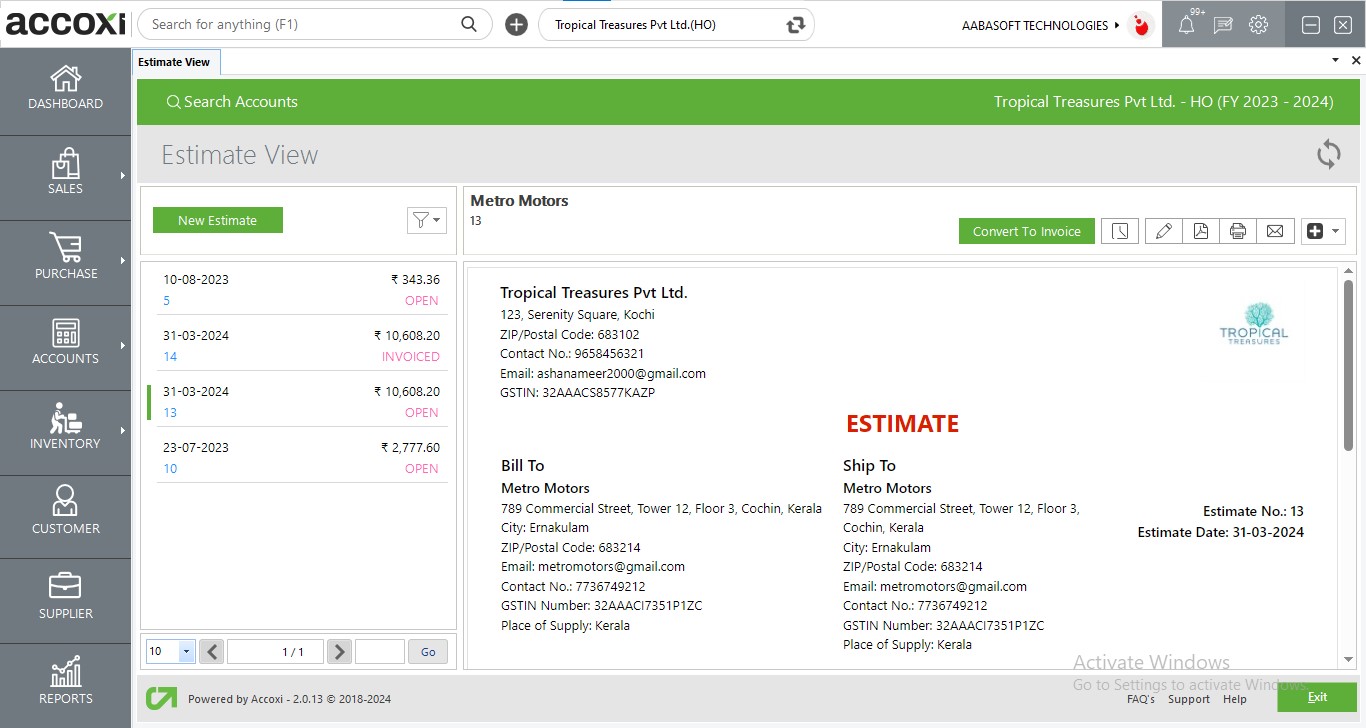Click the New Estimate button
Screen dimensions: 1366x728
pos(217,220)
